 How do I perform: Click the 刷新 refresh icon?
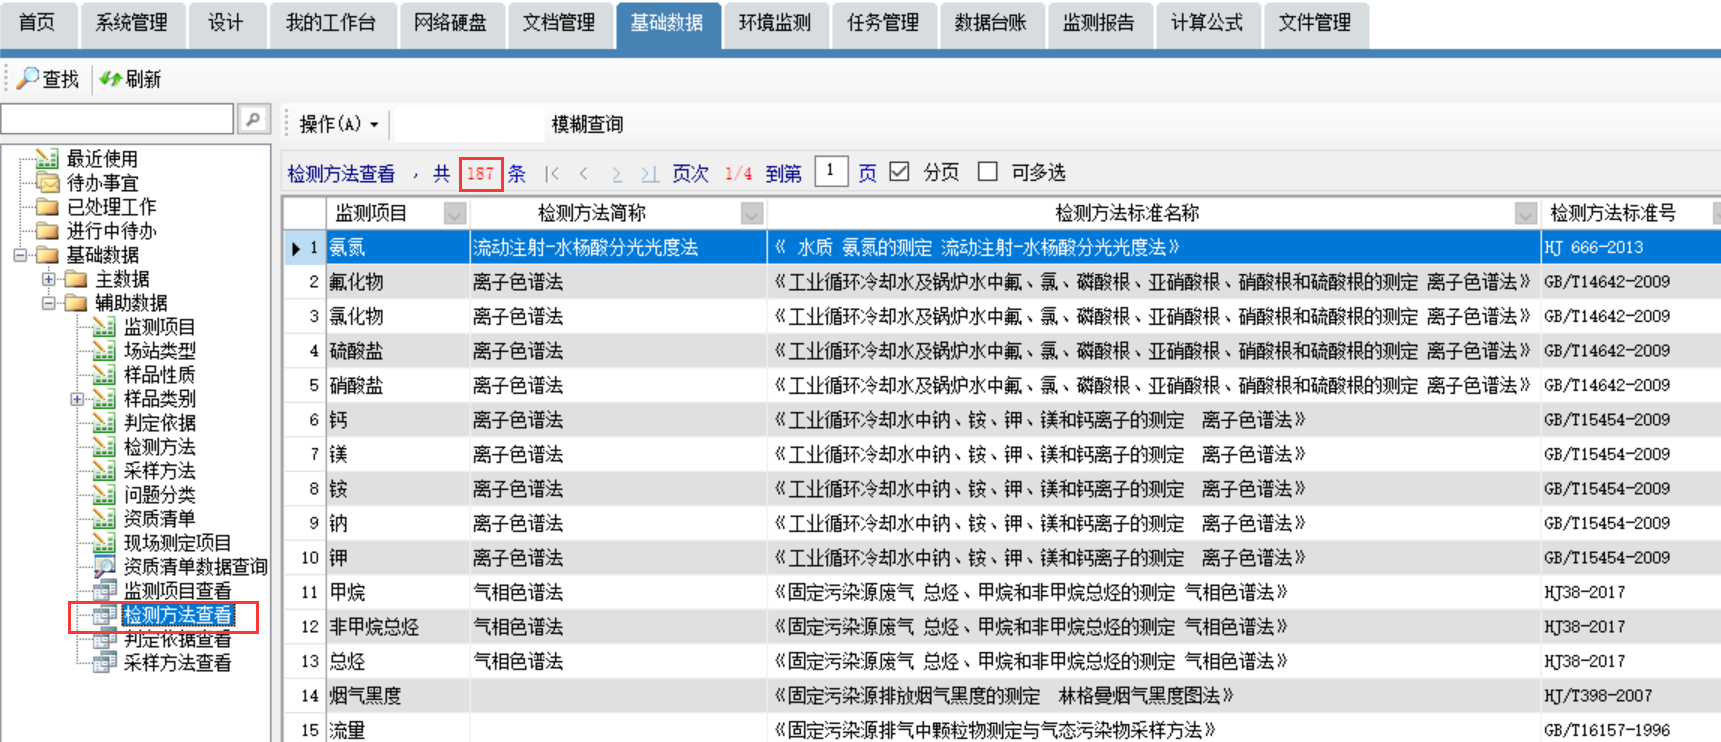tap(110, 78)
